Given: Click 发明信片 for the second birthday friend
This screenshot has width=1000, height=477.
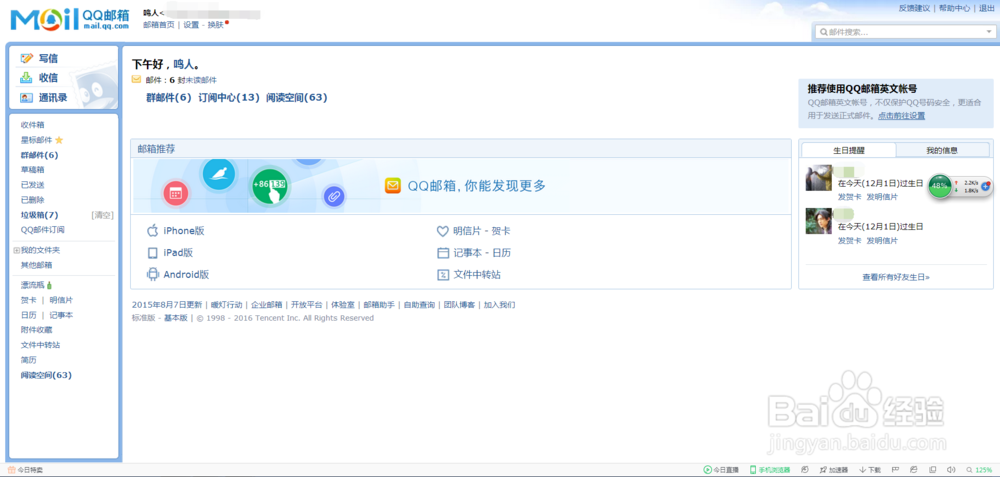Looking at the screenshot, I should [x=882, y=241].
